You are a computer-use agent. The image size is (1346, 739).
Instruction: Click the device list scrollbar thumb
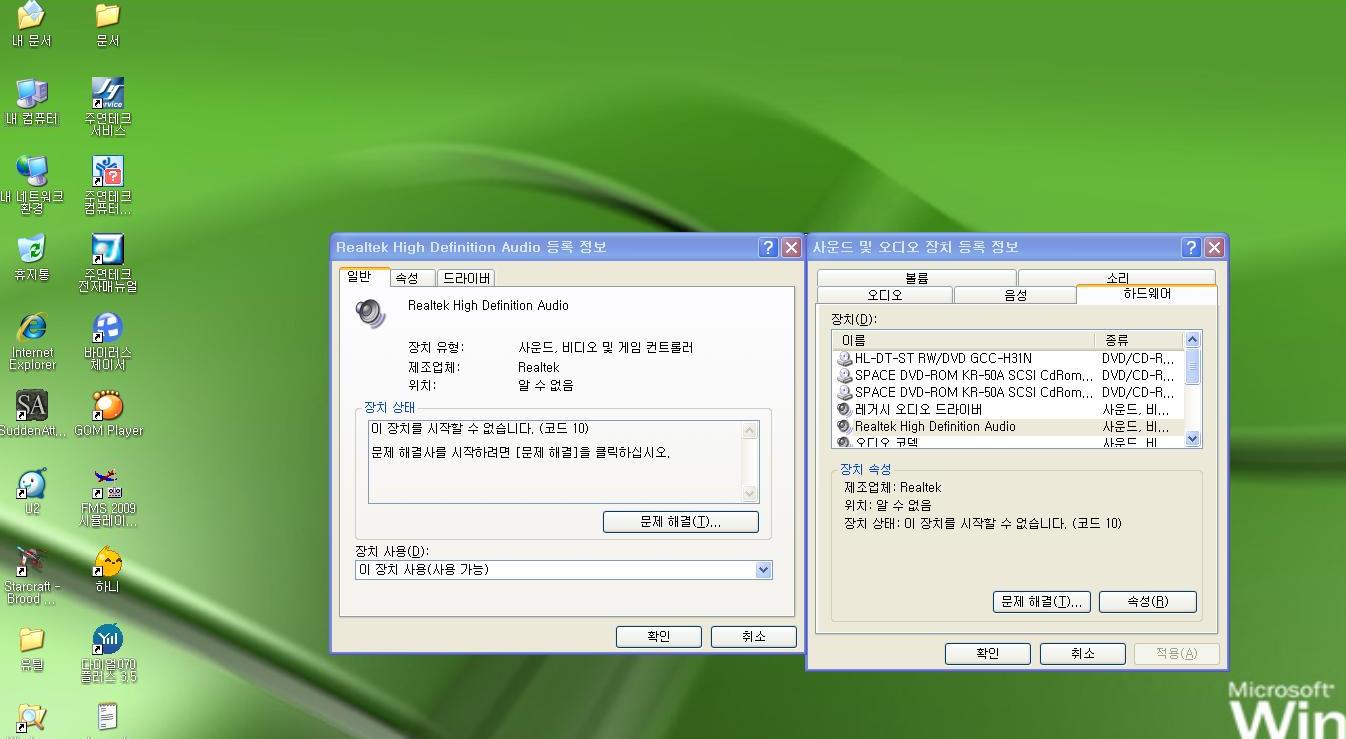point(1192,367)
